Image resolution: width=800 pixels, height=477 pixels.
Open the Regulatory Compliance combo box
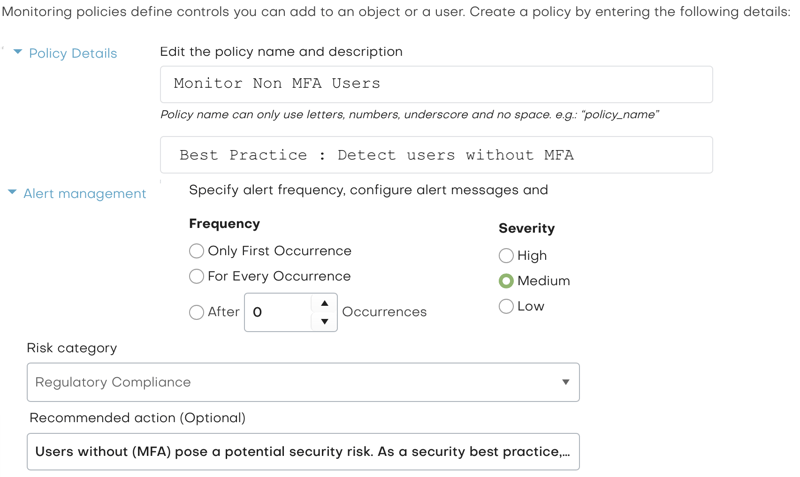[x=303, y=382]
